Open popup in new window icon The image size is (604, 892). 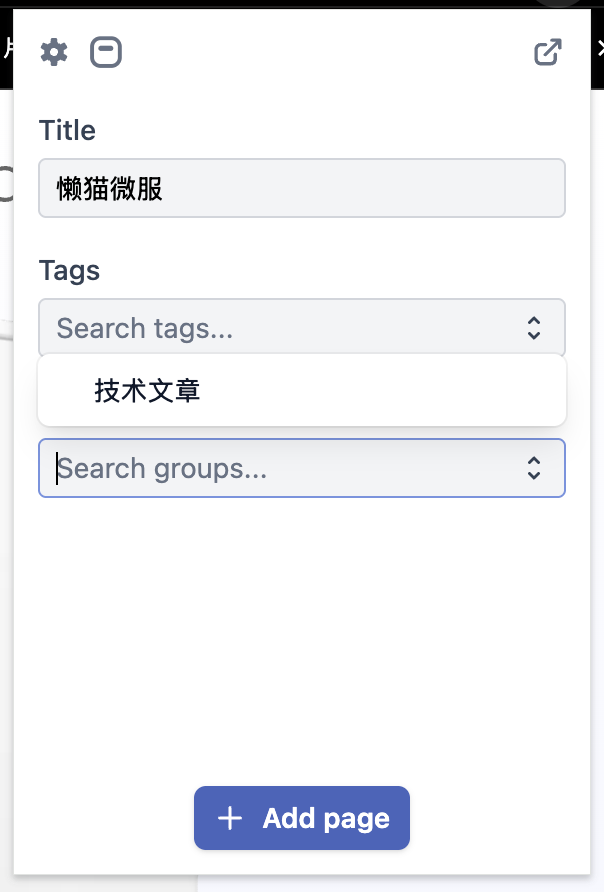[548, 52]
